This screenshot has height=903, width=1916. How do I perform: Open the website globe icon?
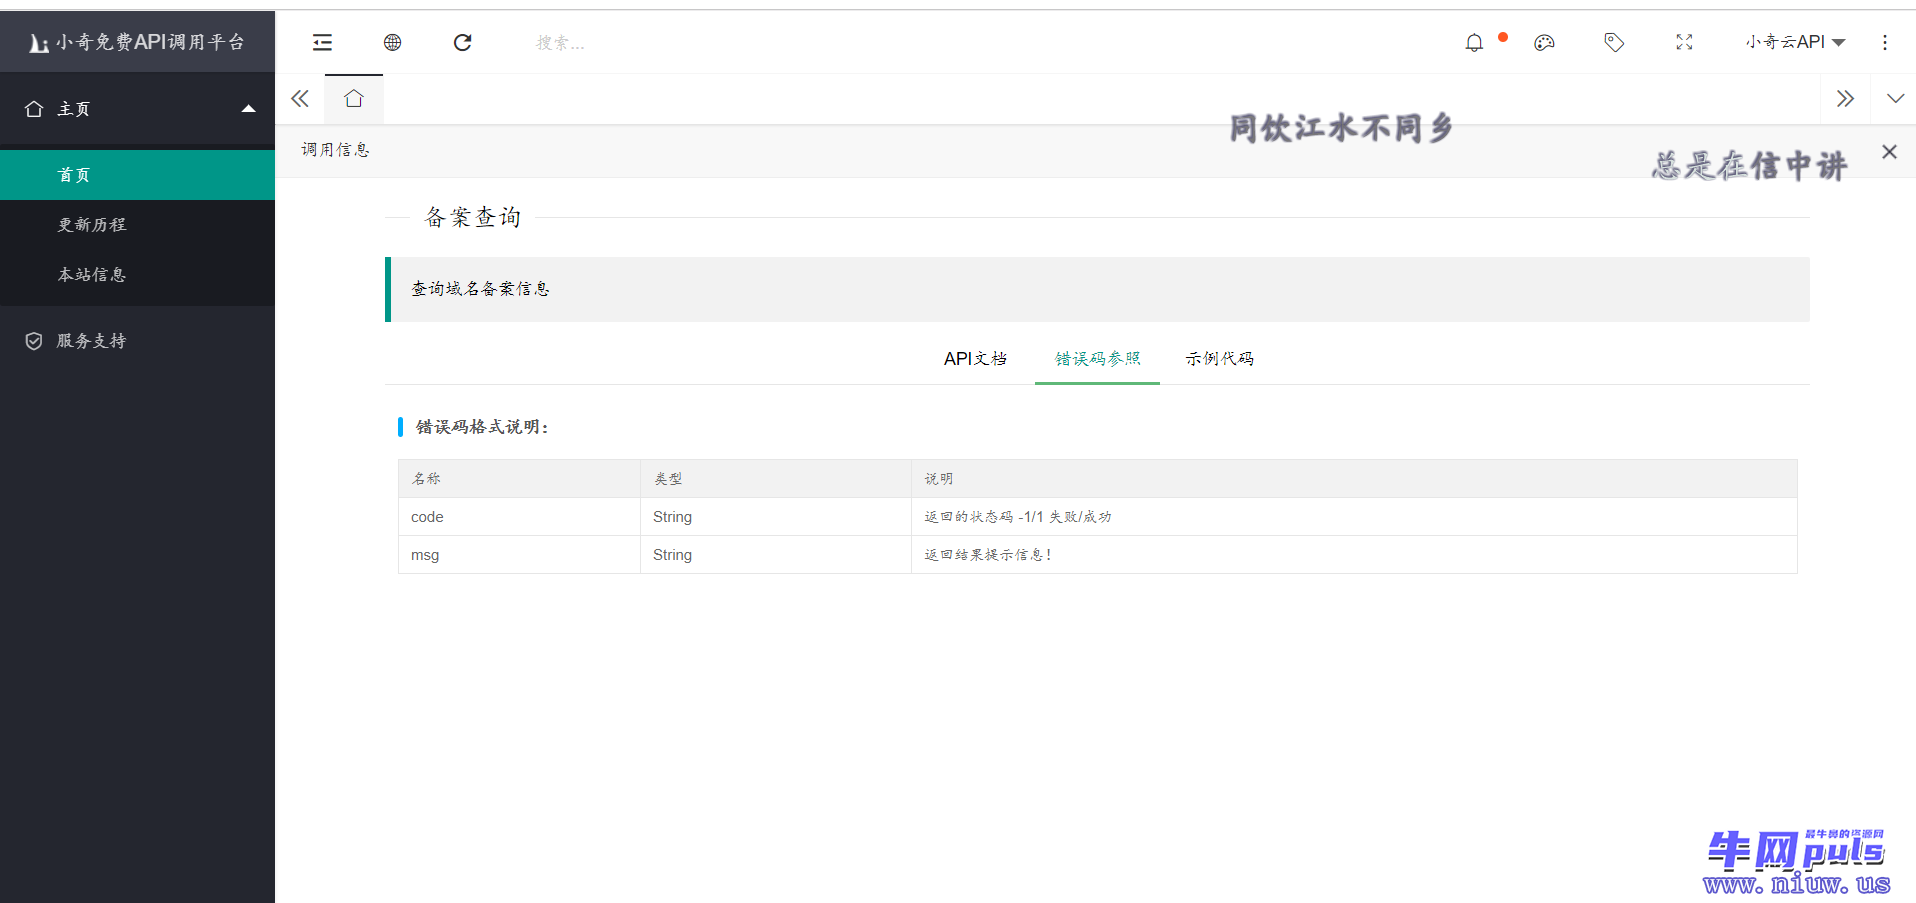point(393,42)
